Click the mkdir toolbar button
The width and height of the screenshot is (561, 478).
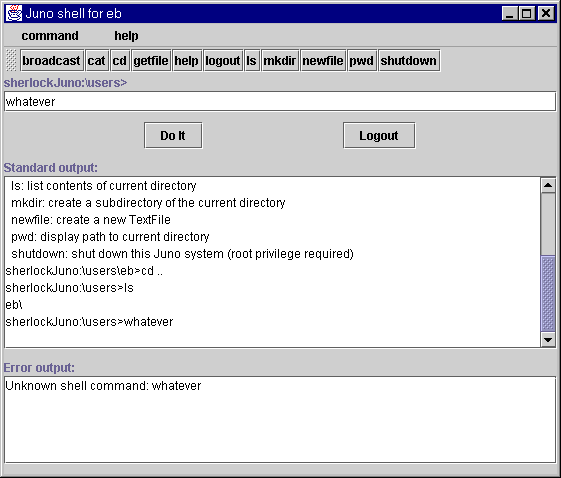pos(280,60)
